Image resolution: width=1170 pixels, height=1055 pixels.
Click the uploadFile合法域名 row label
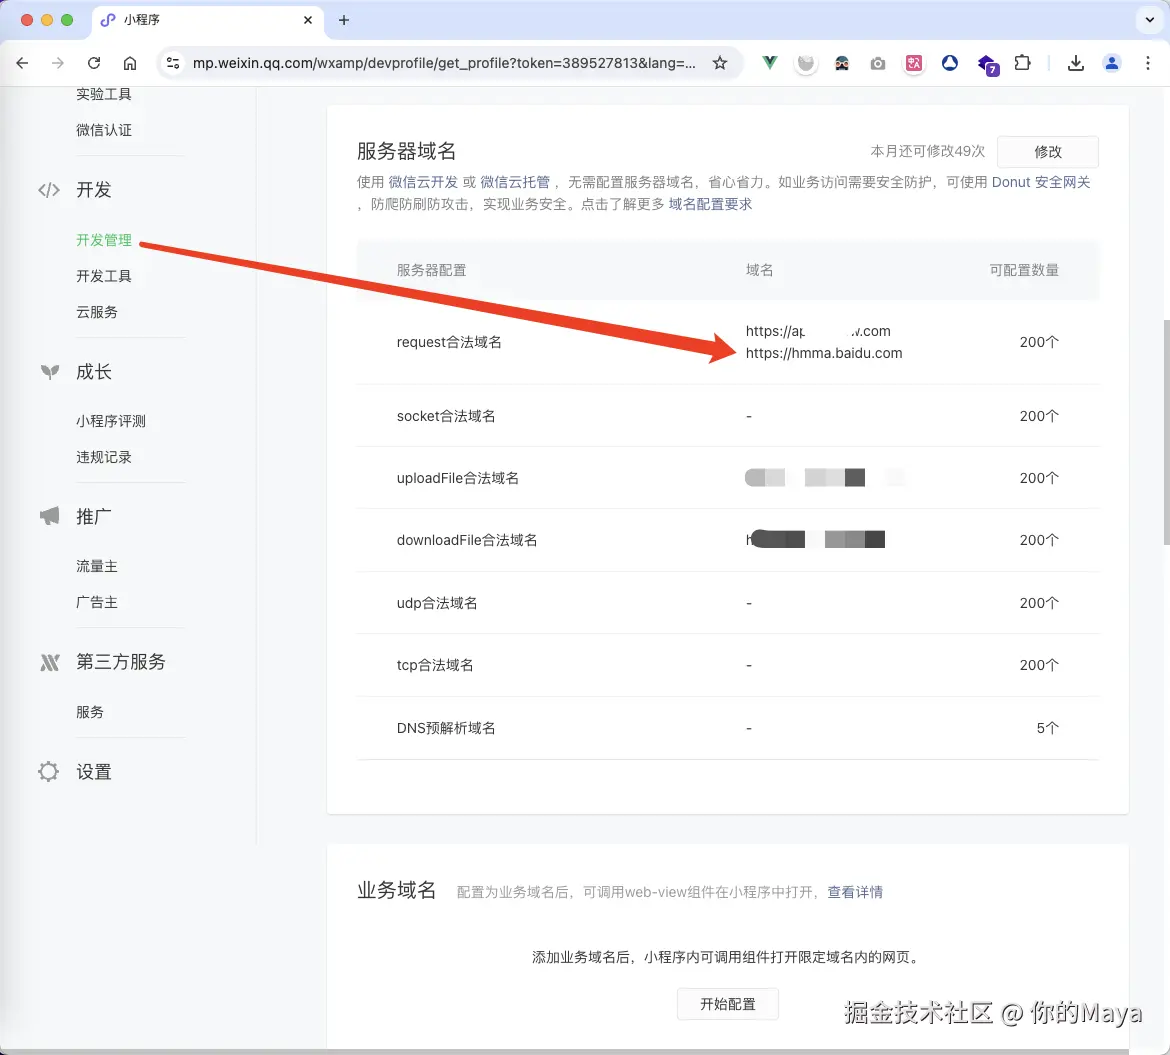point(457,478)
